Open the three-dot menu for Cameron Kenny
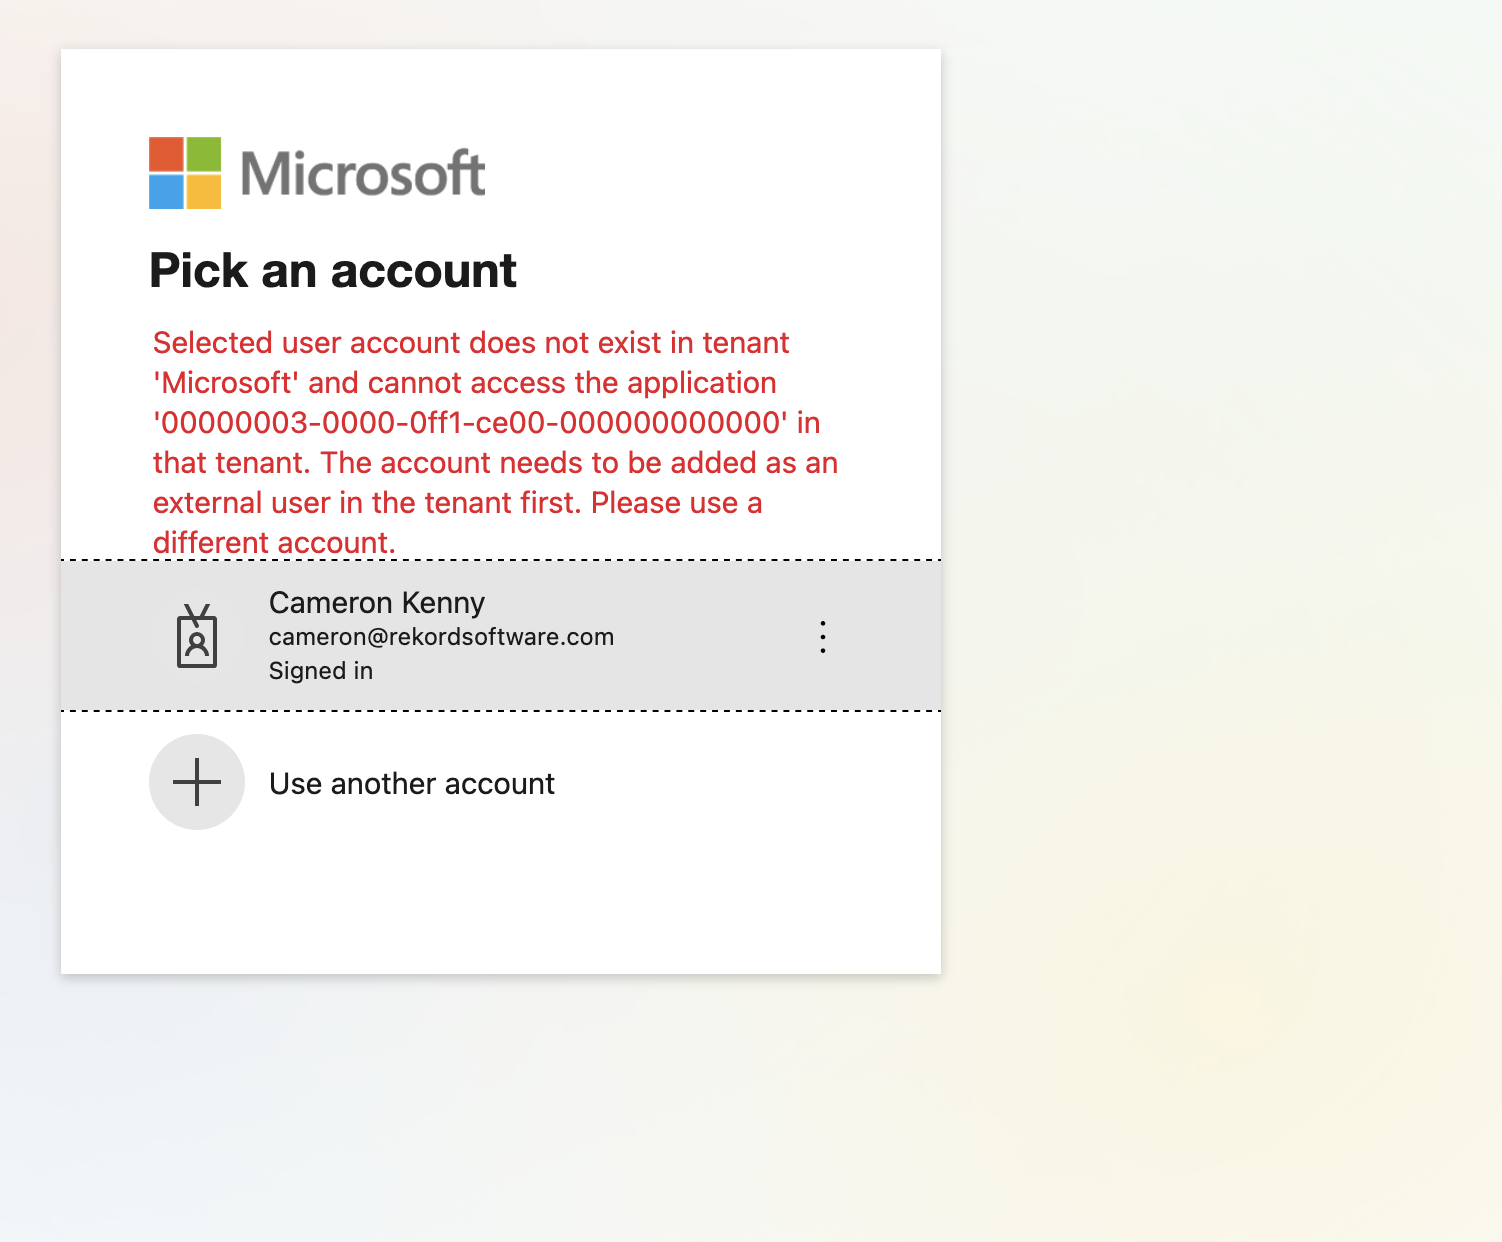This screenshot has width=1502, height=1242. click(x=822, y=637)
